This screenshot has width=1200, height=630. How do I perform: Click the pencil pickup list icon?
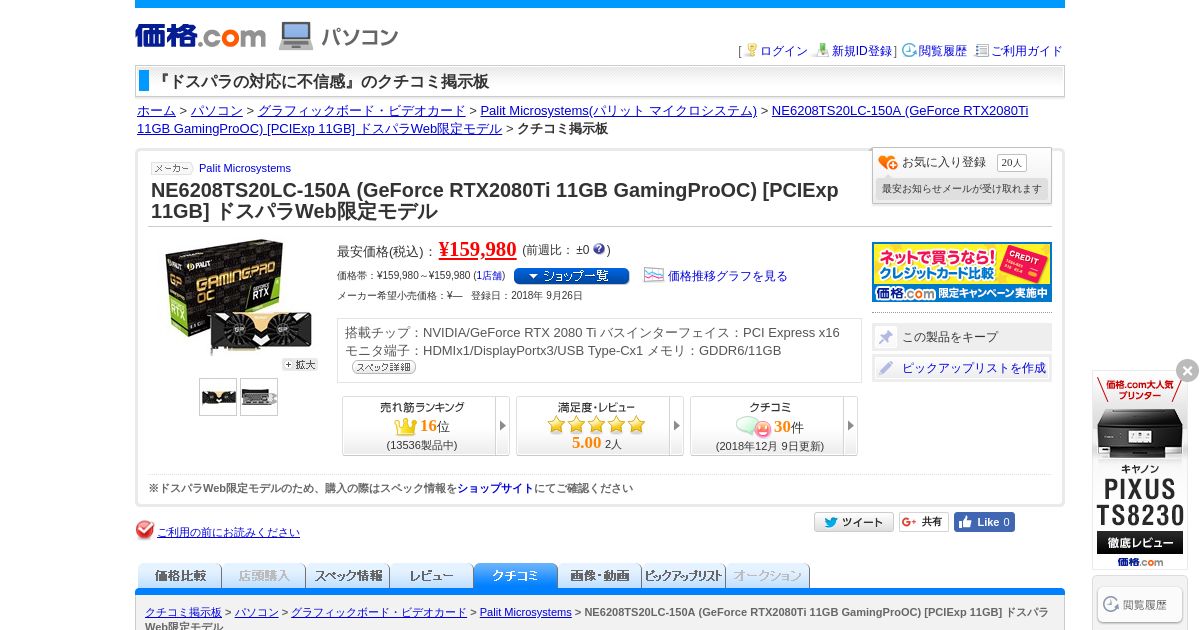(x=886, y=368)
